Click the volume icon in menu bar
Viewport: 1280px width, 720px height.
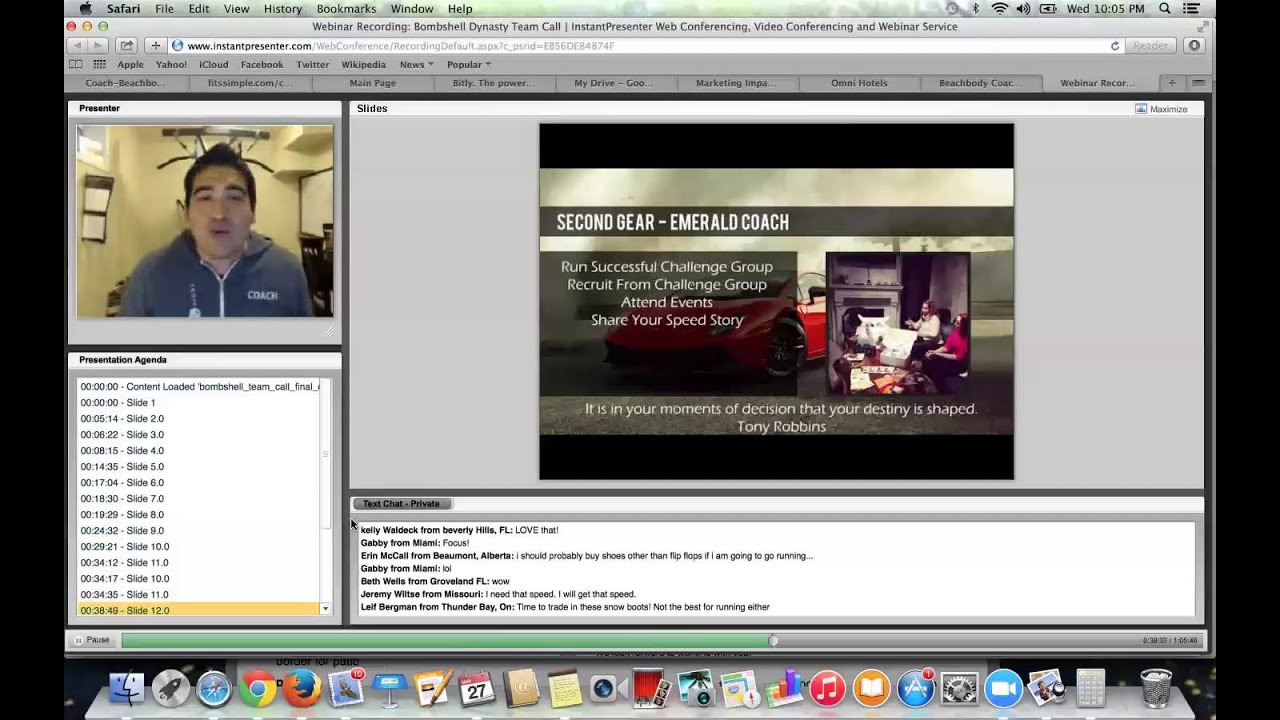click(x=1023, y=9)
